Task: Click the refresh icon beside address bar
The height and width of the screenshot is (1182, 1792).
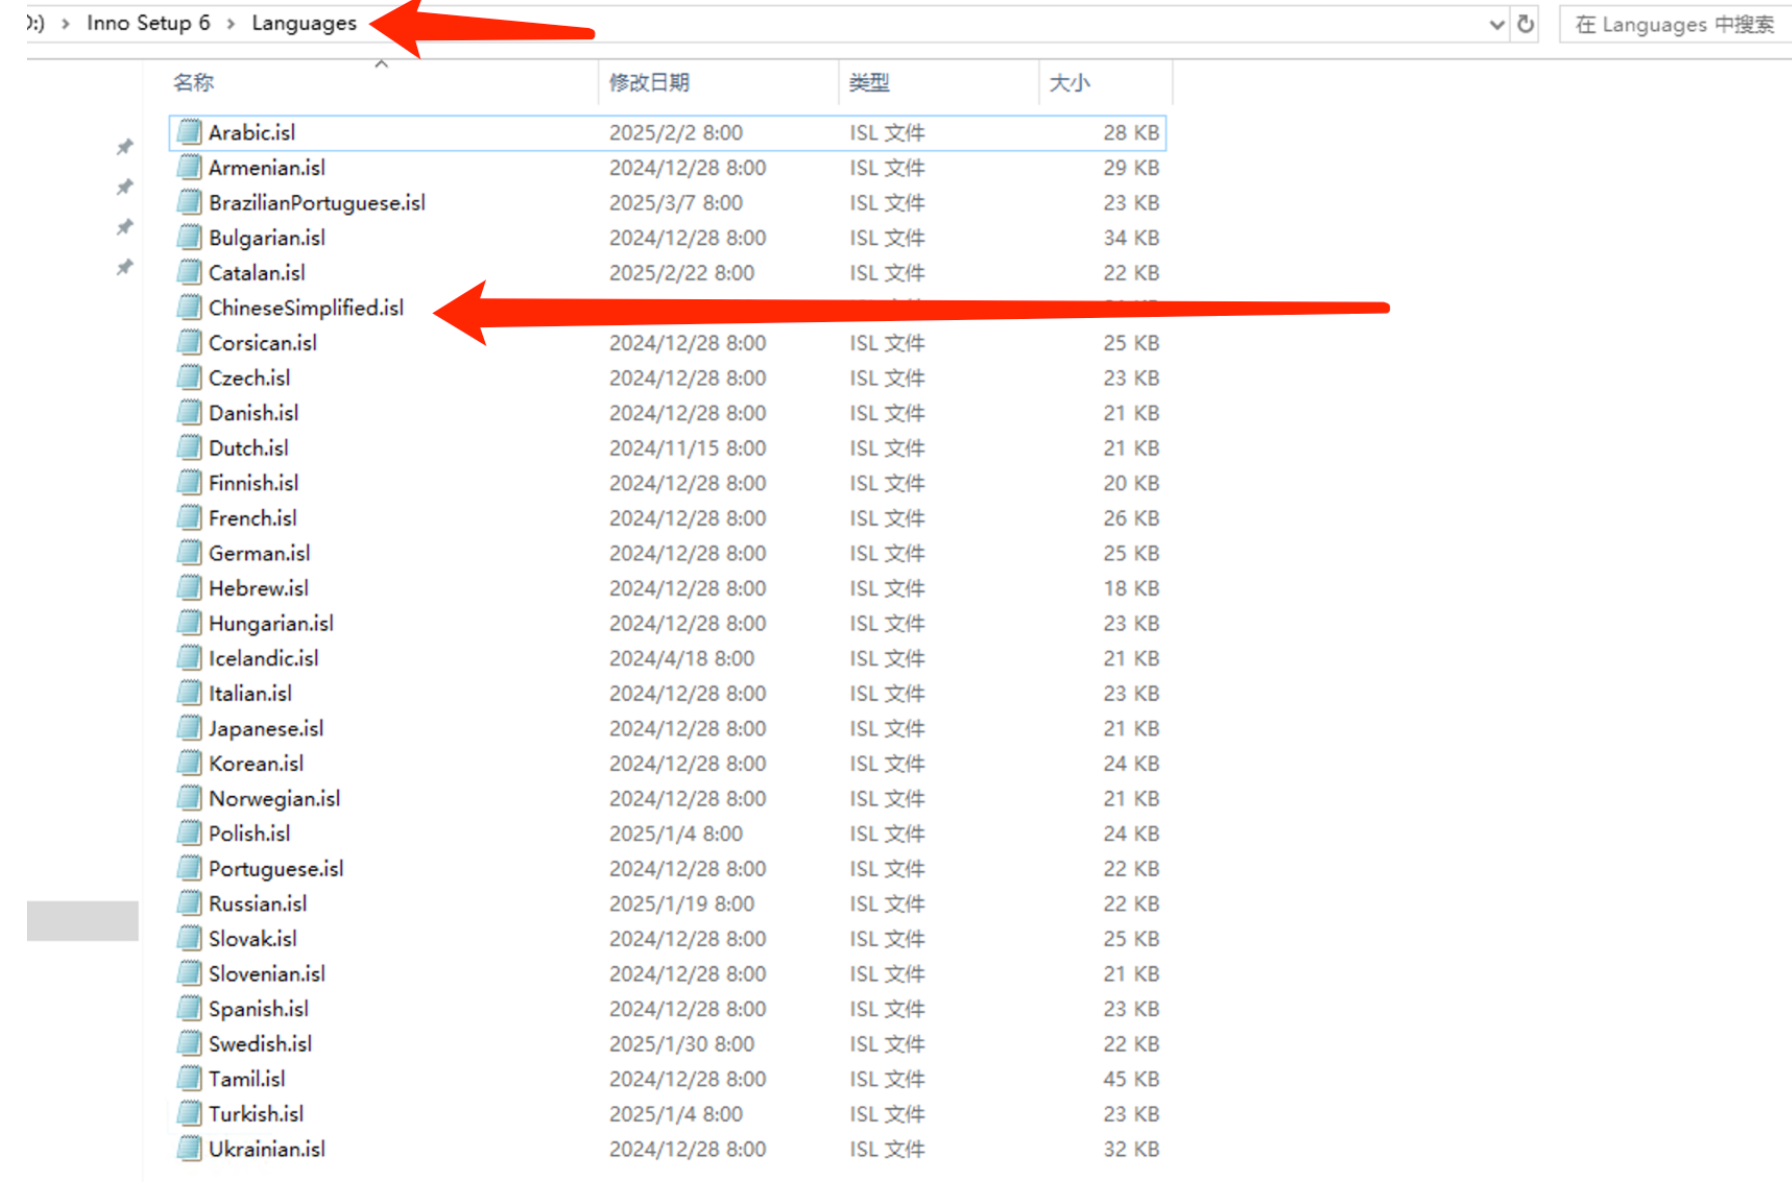Action: coord(1525,24)
